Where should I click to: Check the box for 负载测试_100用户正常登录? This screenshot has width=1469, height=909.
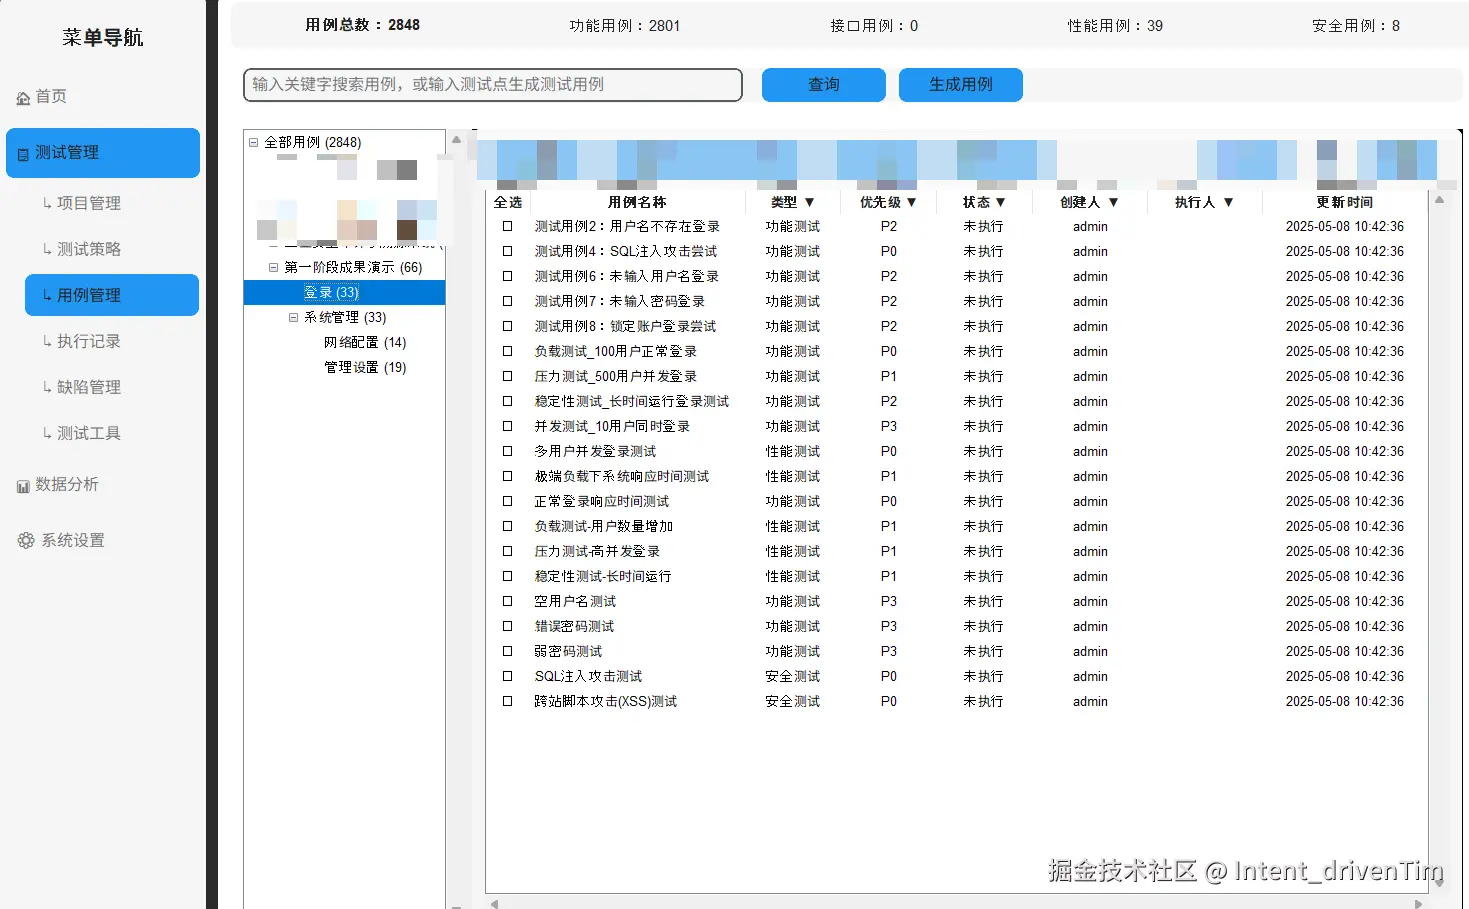[507, 351]
